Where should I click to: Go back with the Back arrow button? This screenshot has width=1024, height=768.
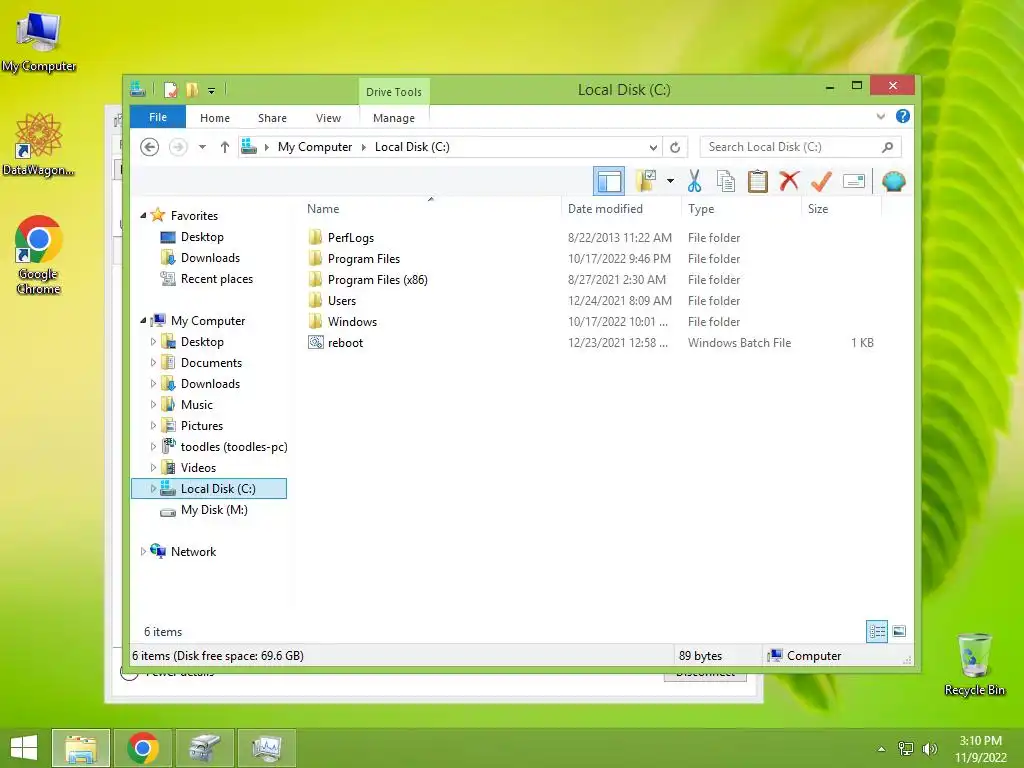150,147
